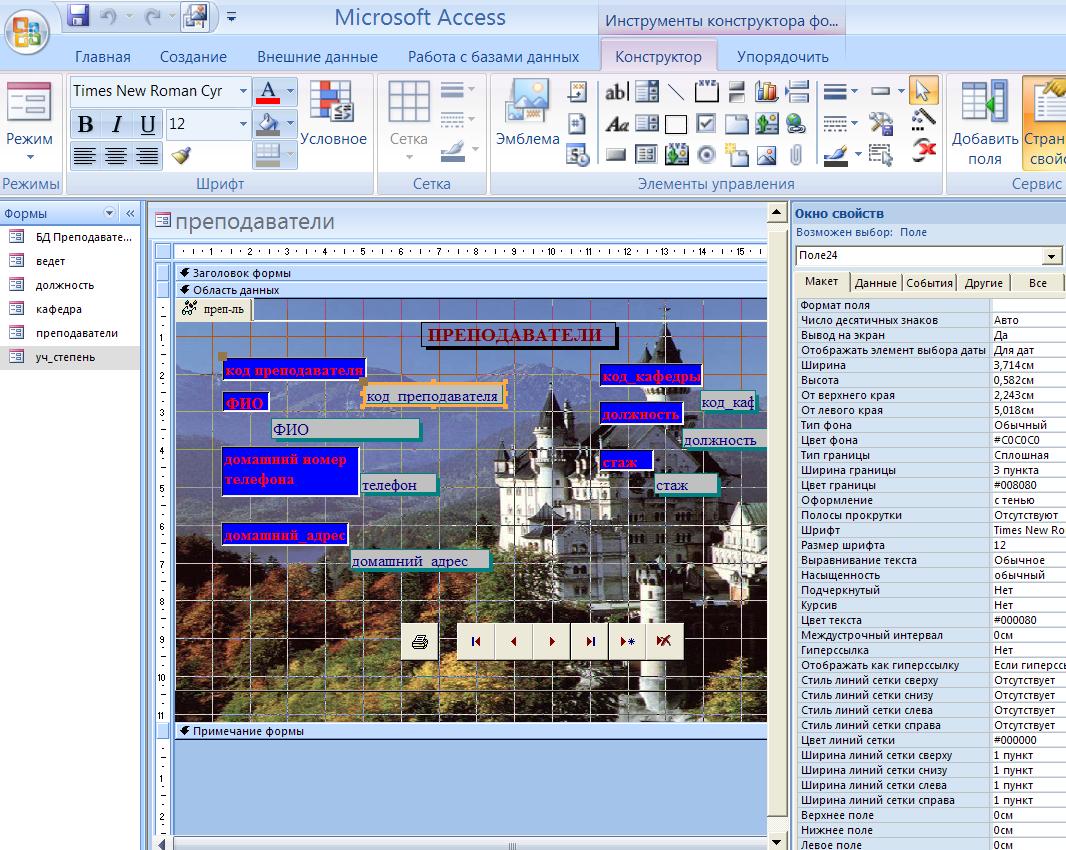Insert ActiveX control from the ribbon
Image resolution: width=1066 pixels, height=850 pixels.
coord(923,148)
